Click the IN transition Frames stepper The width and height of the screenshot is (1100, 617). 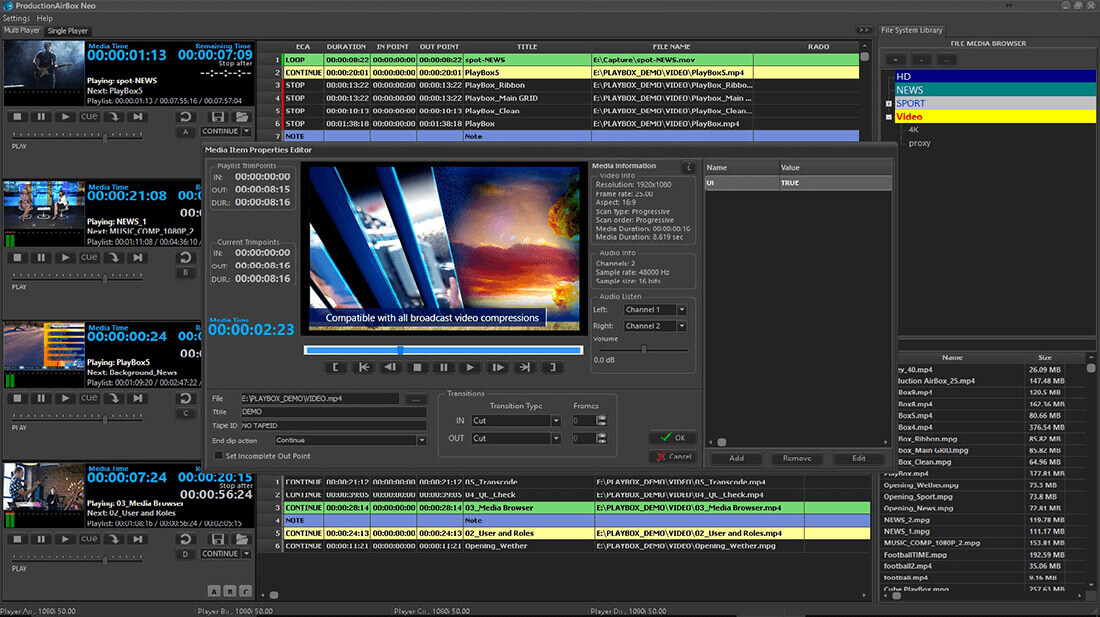point(601,421)
